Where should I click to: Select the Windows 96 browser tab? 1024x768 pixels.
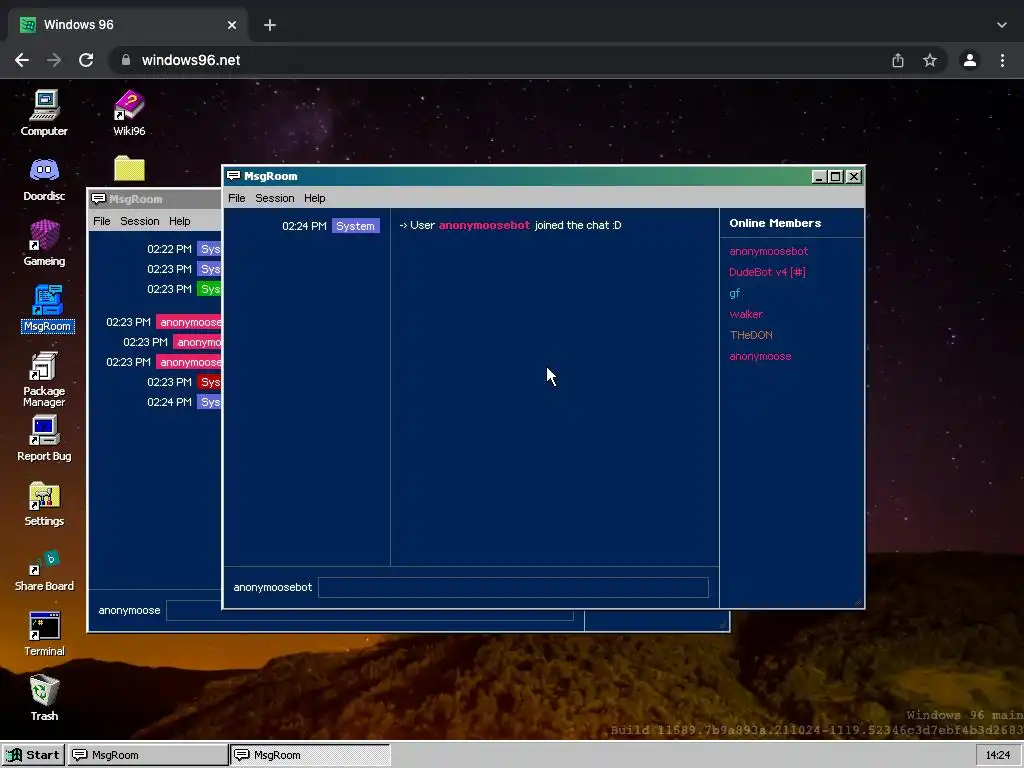128,25
